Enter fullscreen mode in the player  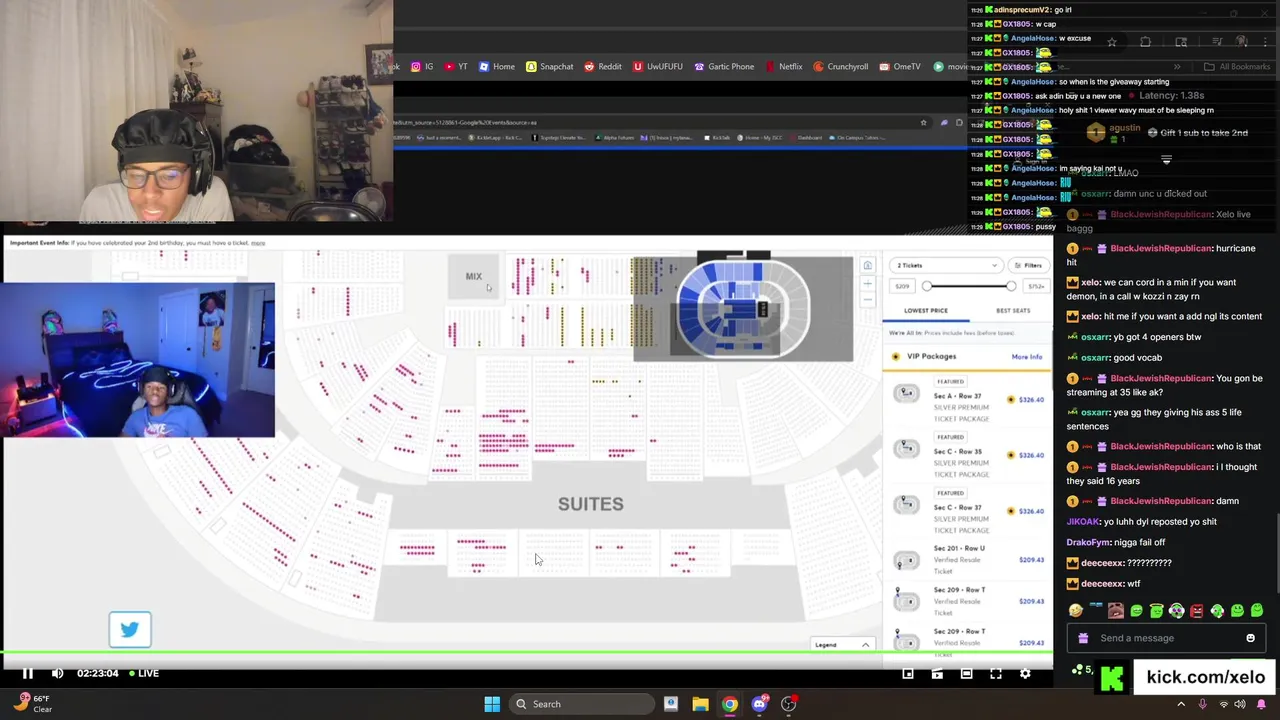[996, 674]
